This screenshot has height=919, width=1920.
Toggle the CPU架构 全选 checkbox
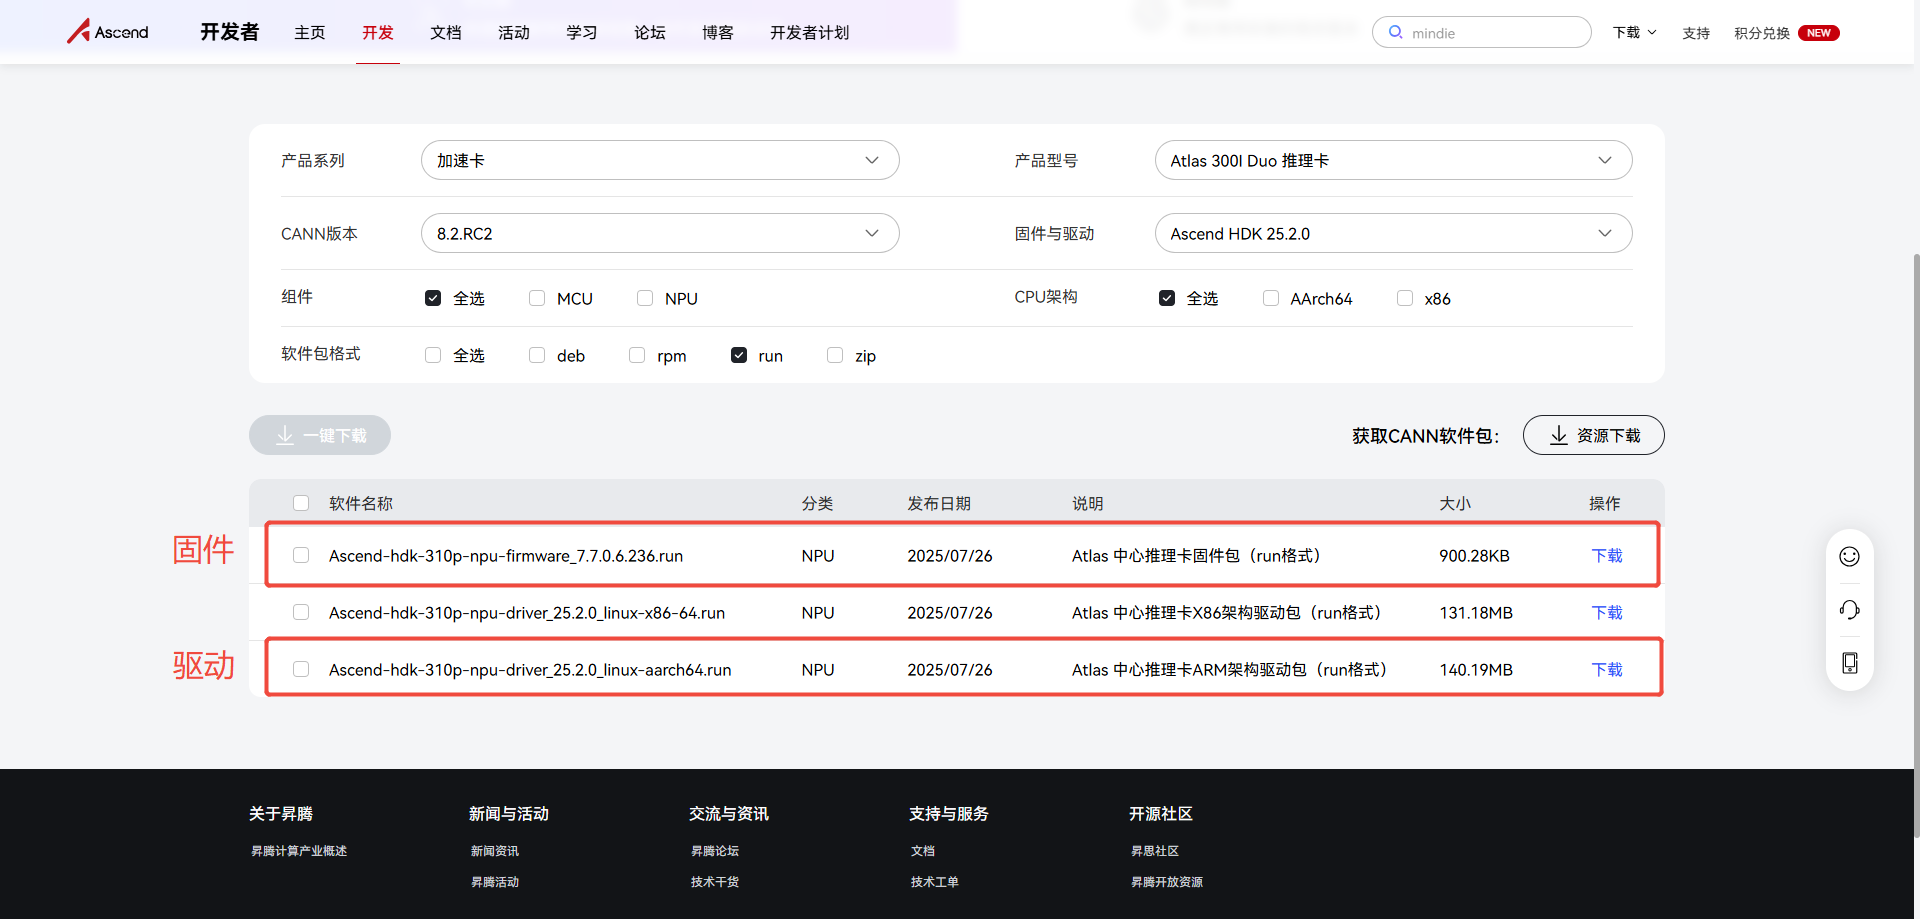pos(1167,298)
